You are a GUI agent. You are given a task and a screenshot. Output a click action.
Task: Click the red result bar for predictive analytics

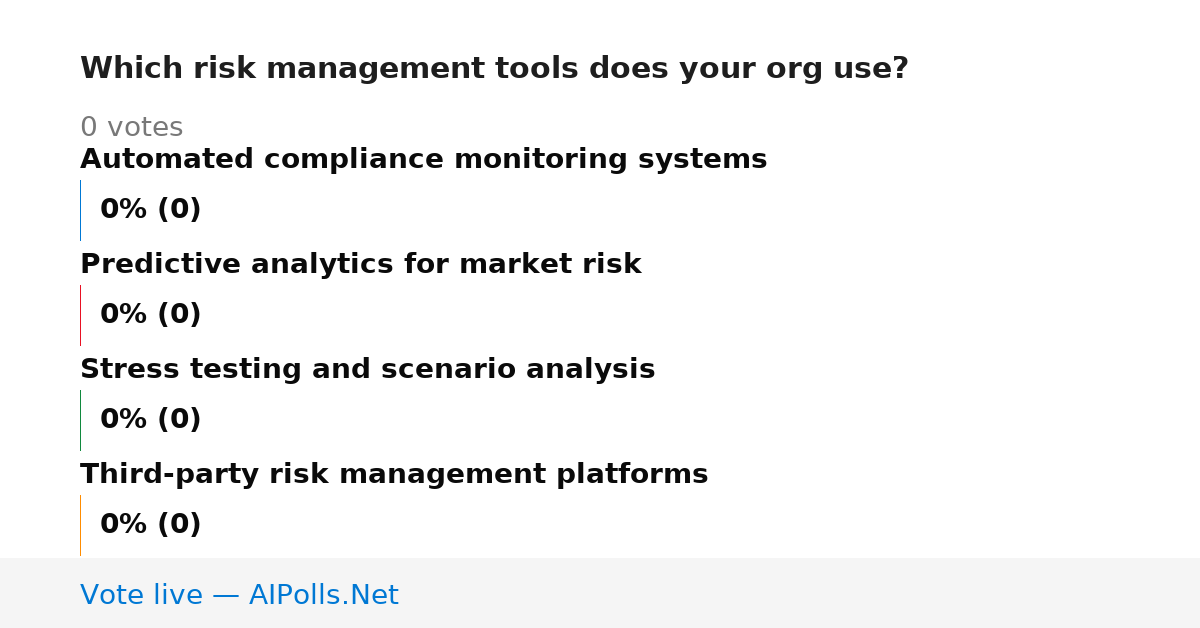pyautogui.click(x=80, y=315)
